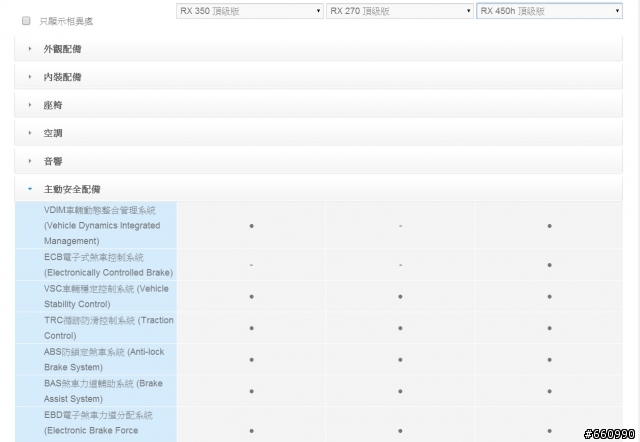Viewport: 640px width, 442px height.
Task: Click the arrow icon beside 內裝配備
Action: tap(30, 77)
